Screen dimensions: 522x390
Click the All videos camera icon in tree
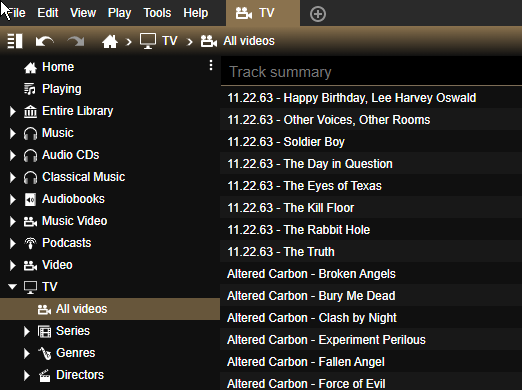44,309
